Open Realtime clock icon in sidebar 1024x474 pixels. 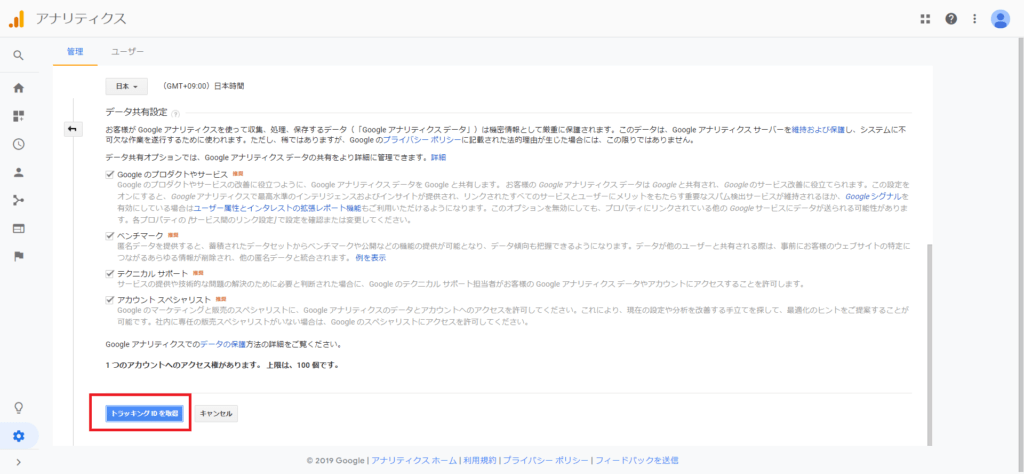point(18,144)
